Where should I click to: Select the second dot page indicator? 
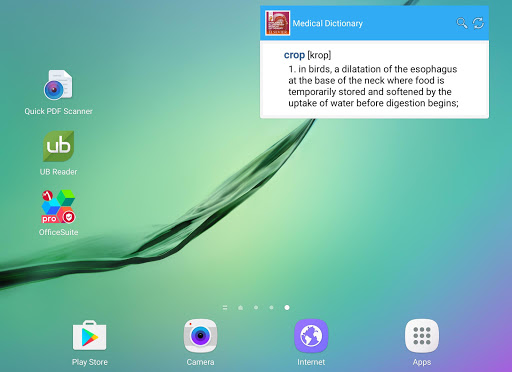[256, 307]
